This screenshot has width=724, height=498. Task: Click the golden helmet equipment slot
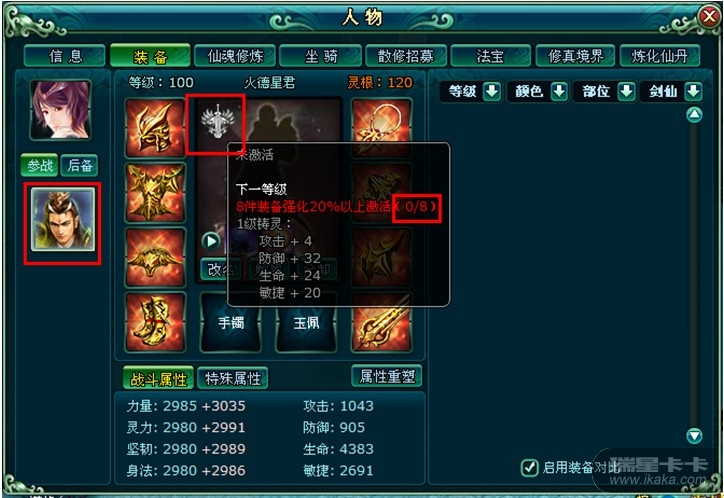pyautogui.click(x=155, y=128)
